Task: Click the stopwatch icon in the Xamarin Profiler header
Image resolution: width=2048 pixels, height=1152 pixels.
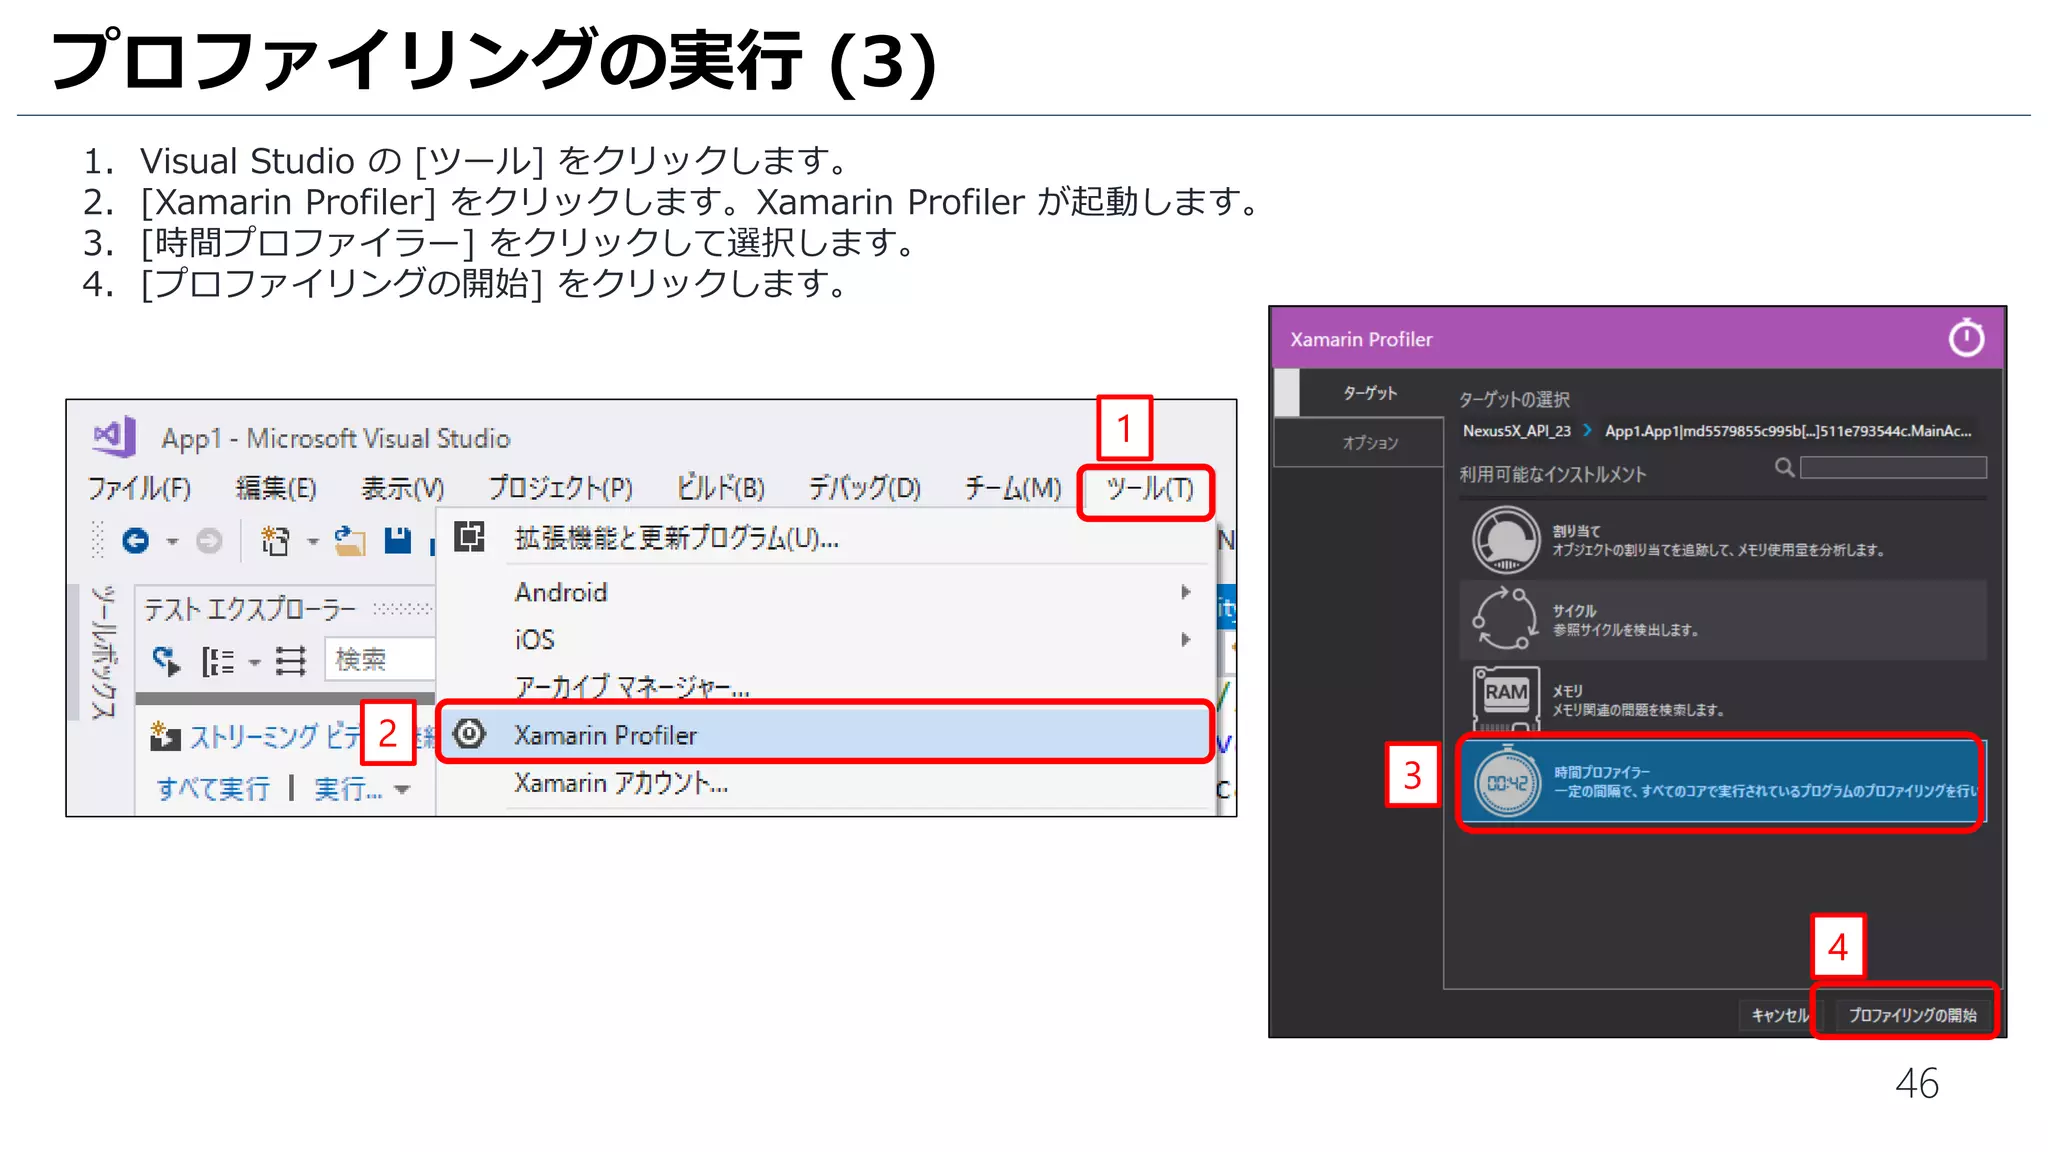Action: [x=1966, y=338]
